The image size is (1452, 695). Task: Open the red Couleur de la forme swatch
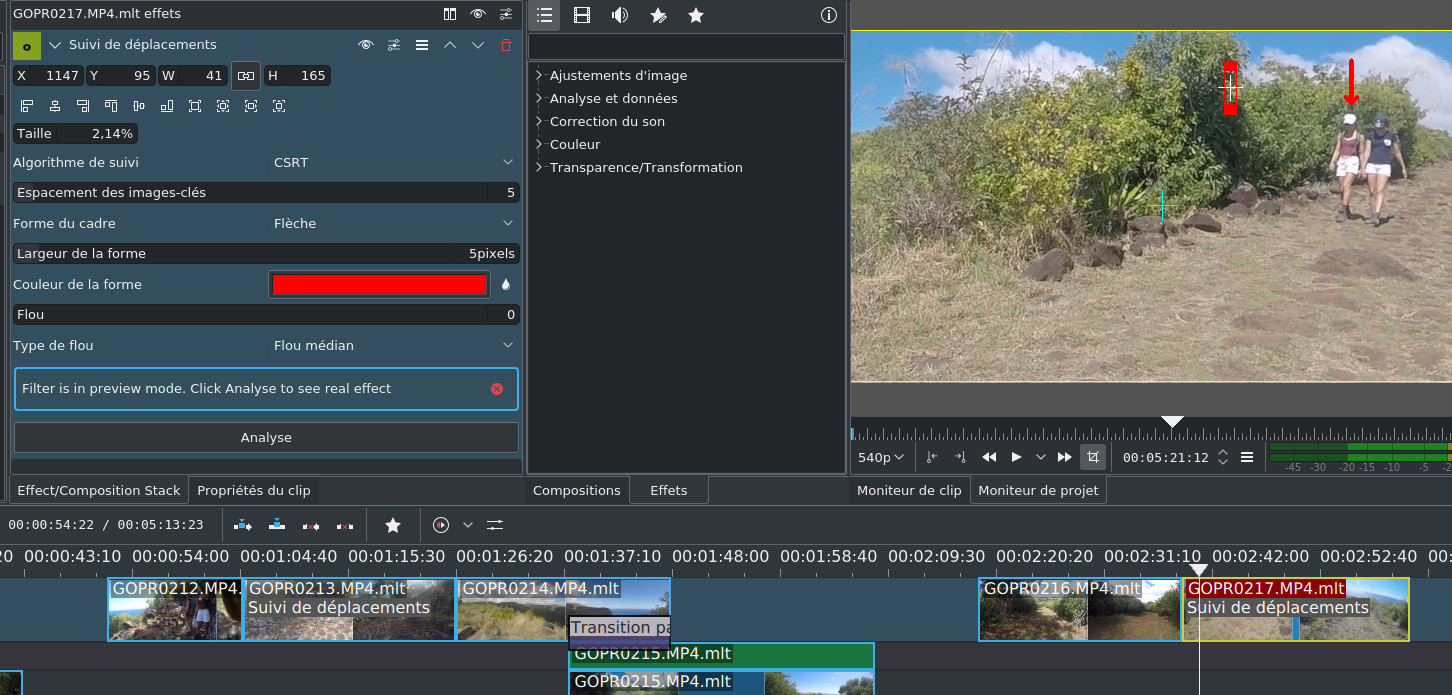point(379,284)
